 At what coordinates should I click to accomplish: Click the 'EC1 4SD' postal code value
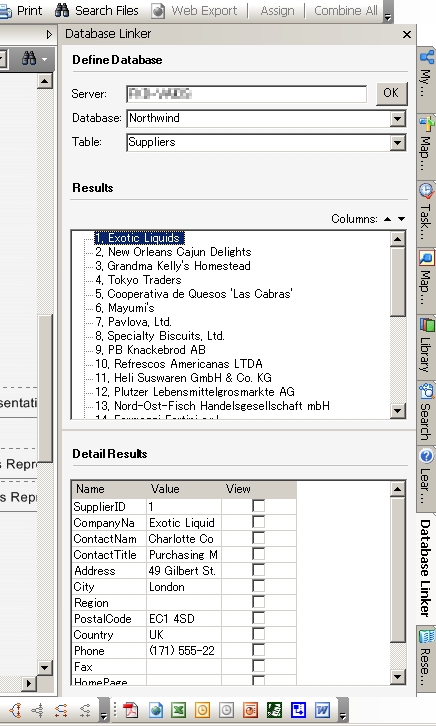pos(184,619)
